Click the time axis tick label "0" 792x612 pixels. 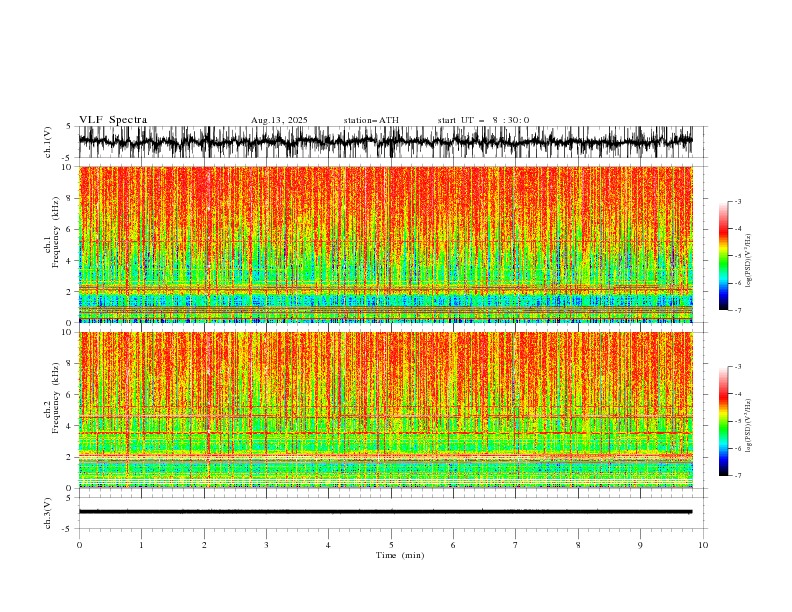click(79, 545)
